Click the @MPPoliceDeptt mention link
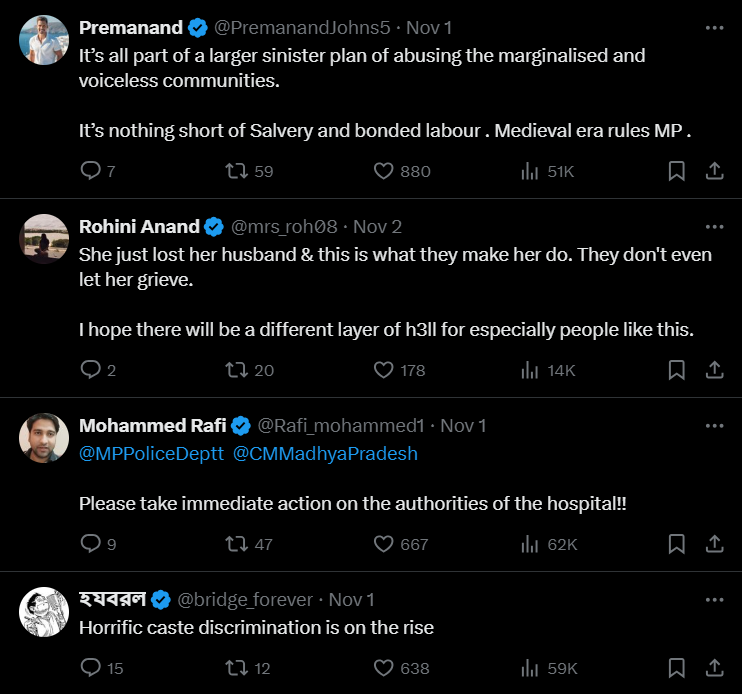The height and width of the screenshot is (694, 742). (151, 453)
